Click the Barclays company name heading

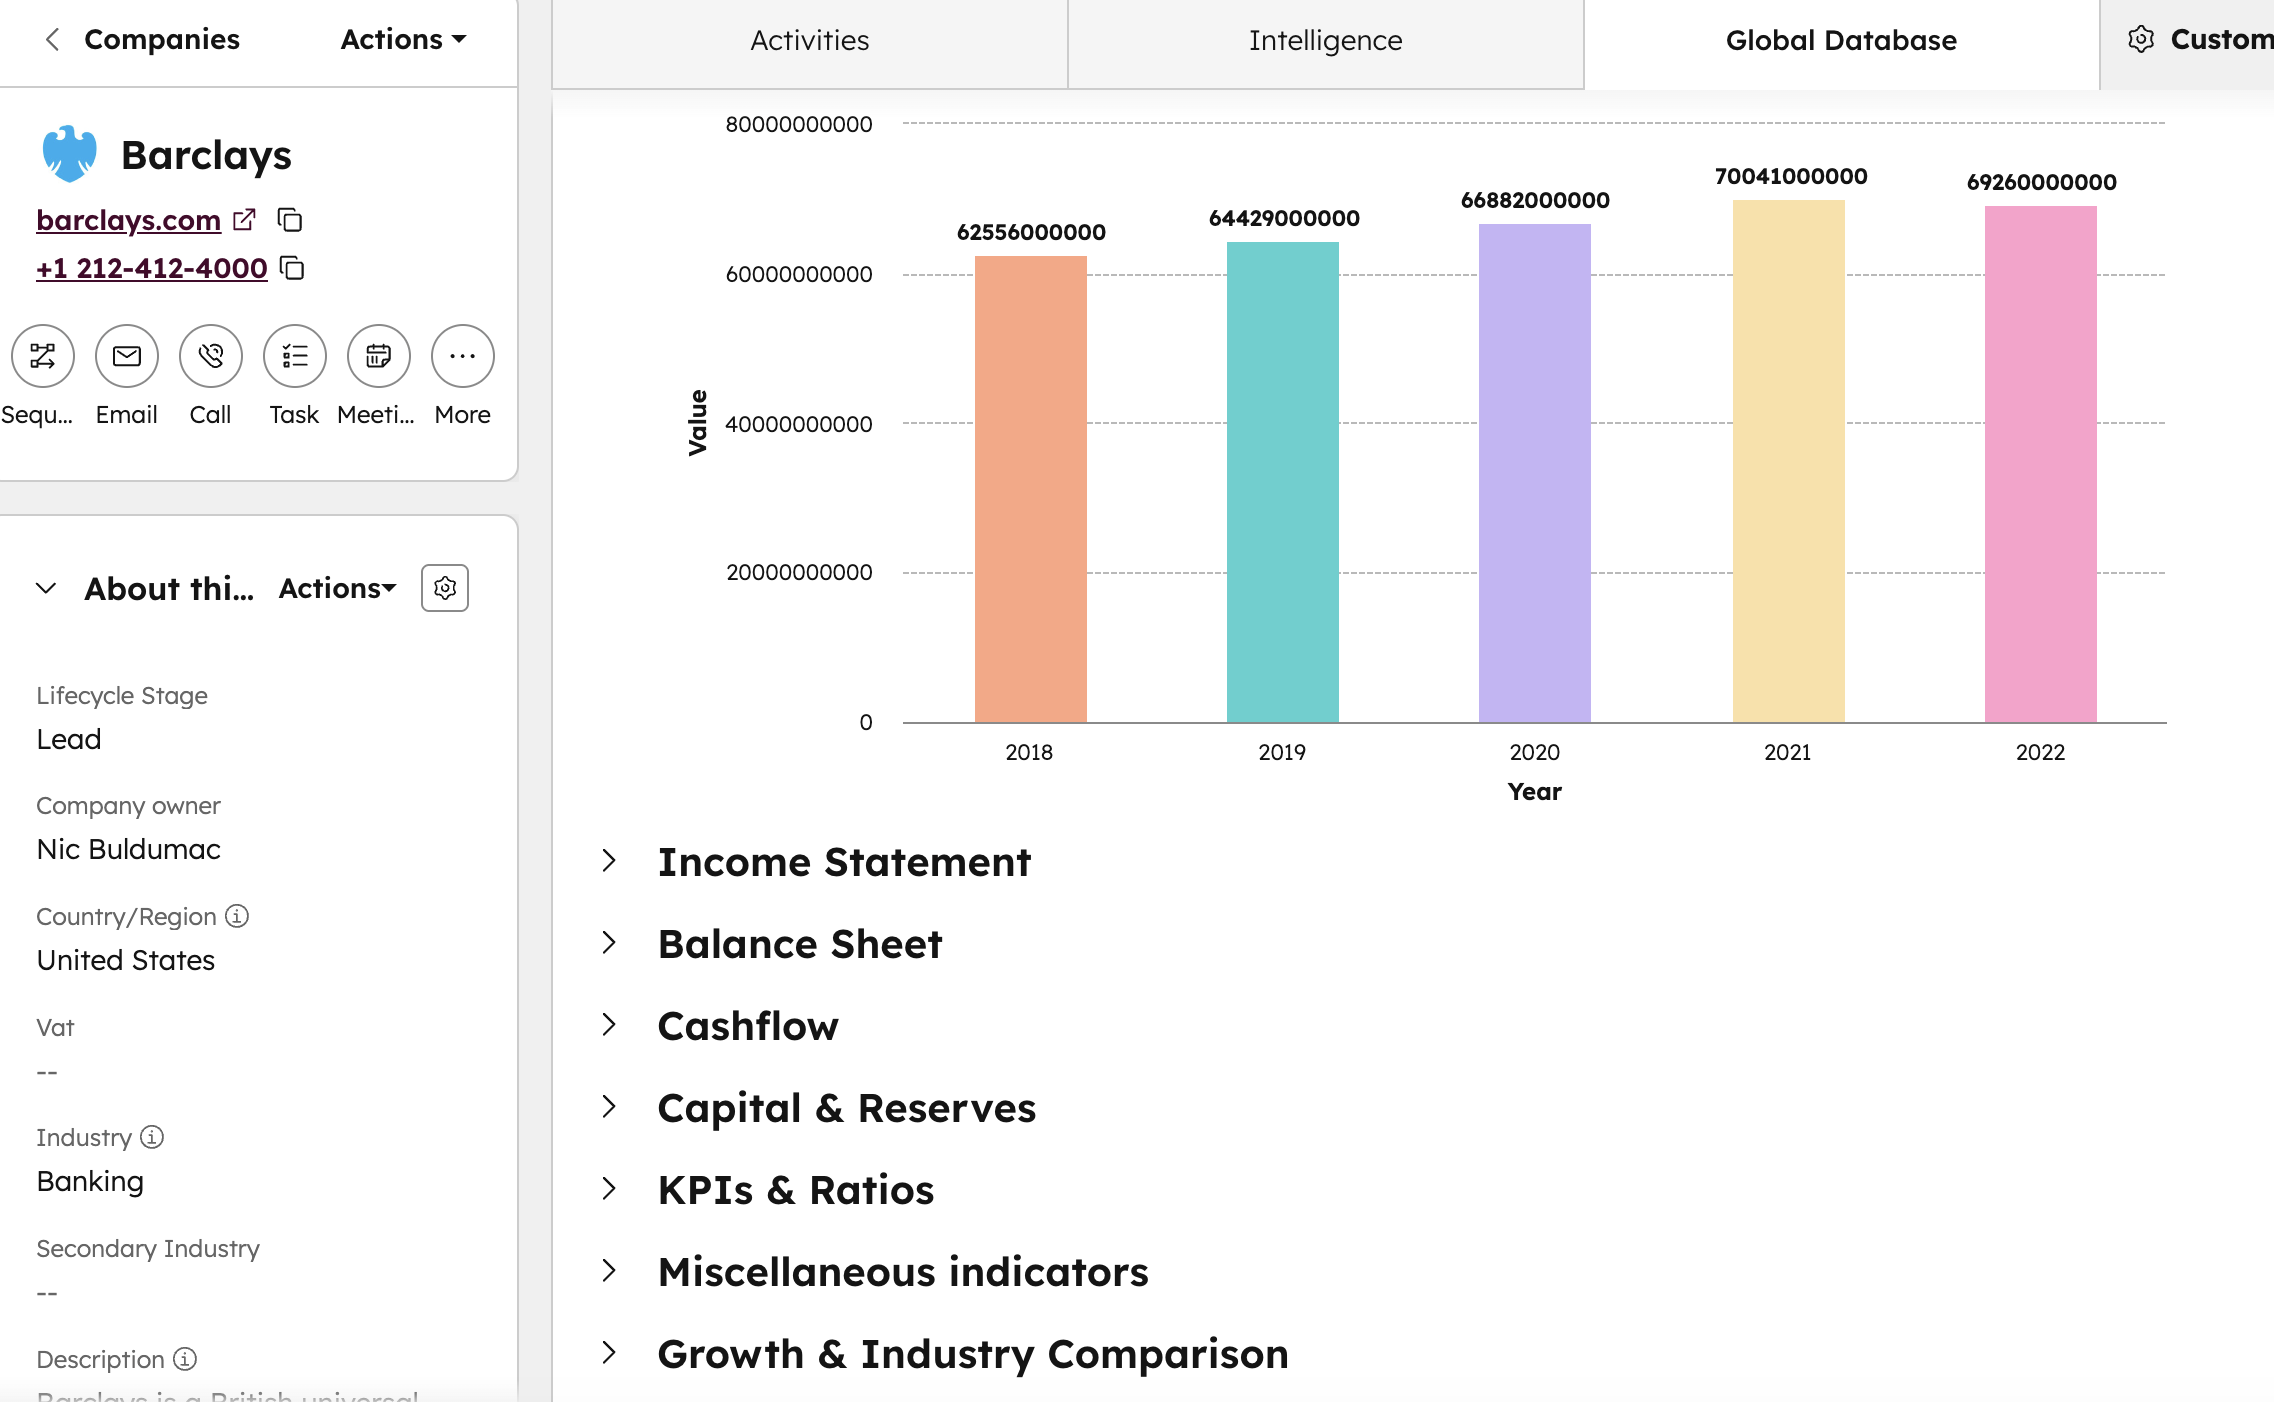pyautogui.click(x=206, y=155)
